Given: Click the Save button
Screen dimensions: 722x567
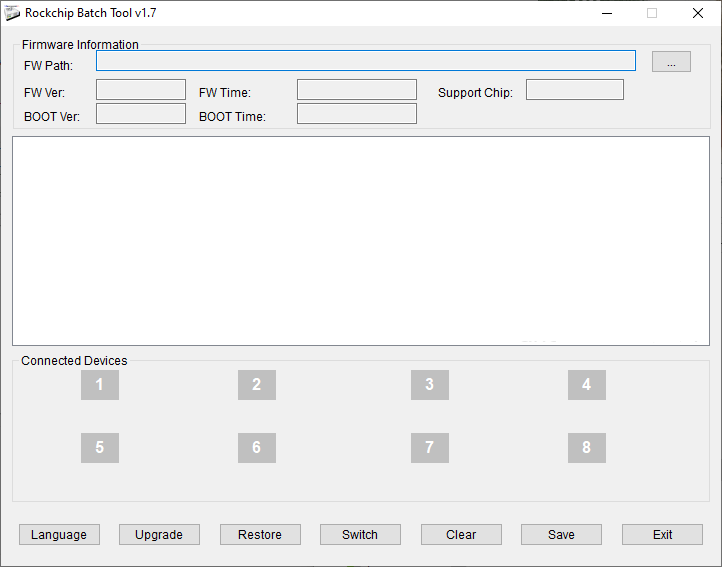Looking at the screenshot, I should coord(561,535).
